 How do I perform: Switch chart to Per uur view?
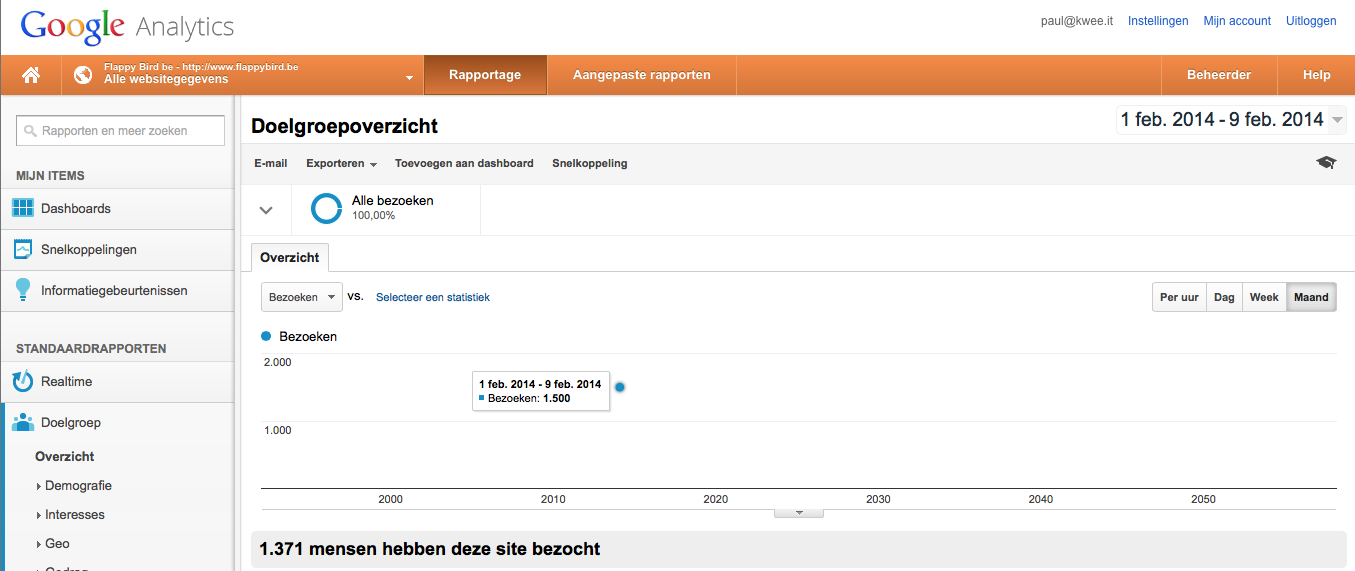tap(1180, 297)
